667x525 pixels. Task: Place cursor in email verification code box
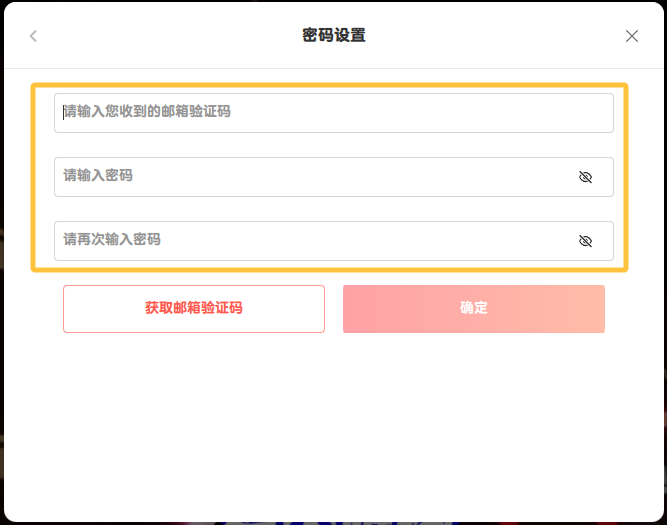click(333, 113)
